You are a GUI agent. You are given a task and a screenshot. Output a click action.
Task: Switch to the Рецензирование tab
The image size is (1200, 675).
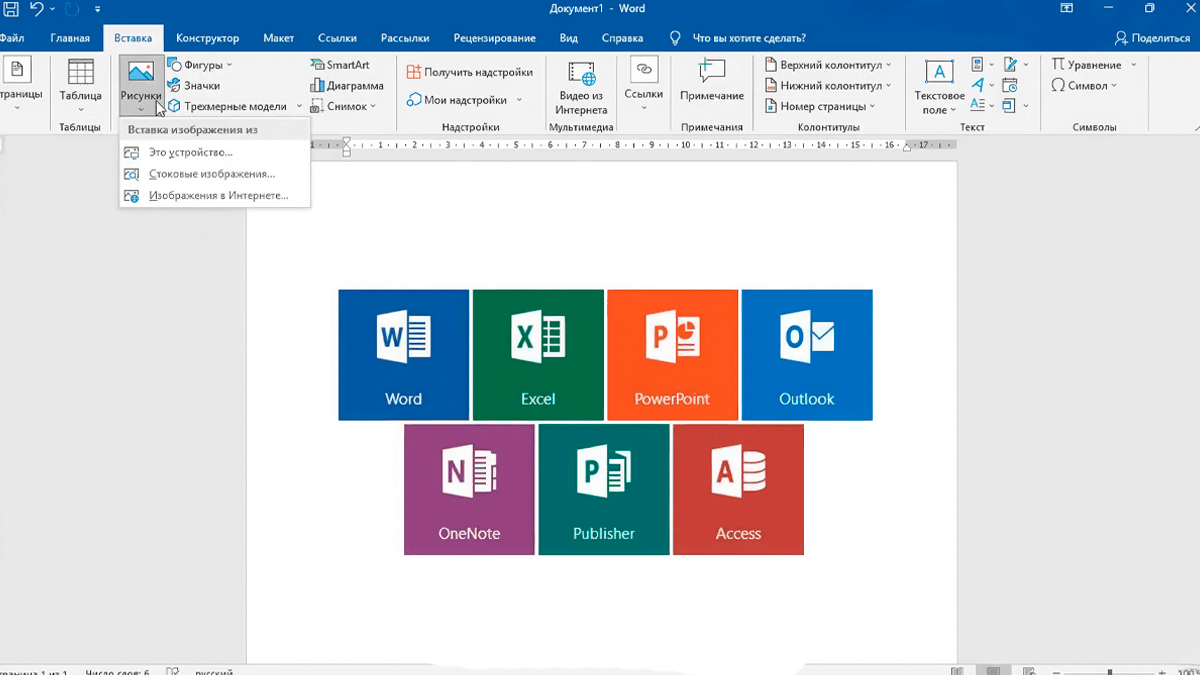point(494,38)
